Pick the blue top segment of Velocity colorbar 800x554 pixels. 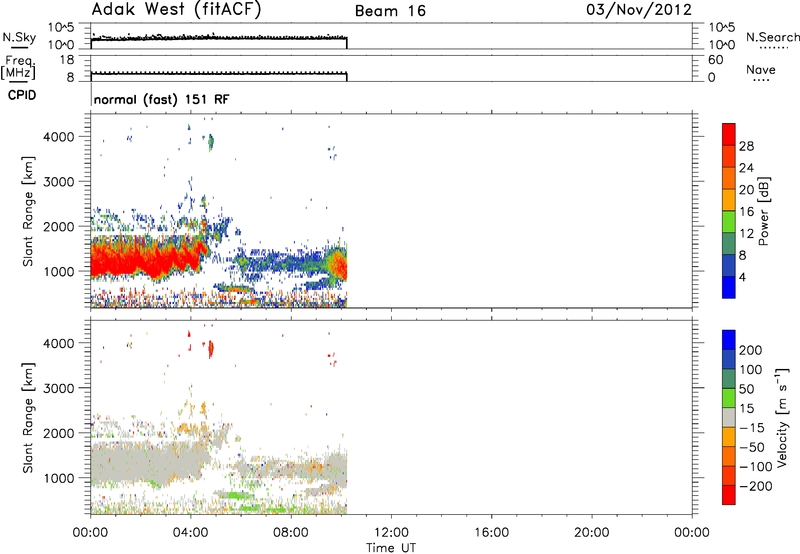pyautogui.click(x=729, y=340)
